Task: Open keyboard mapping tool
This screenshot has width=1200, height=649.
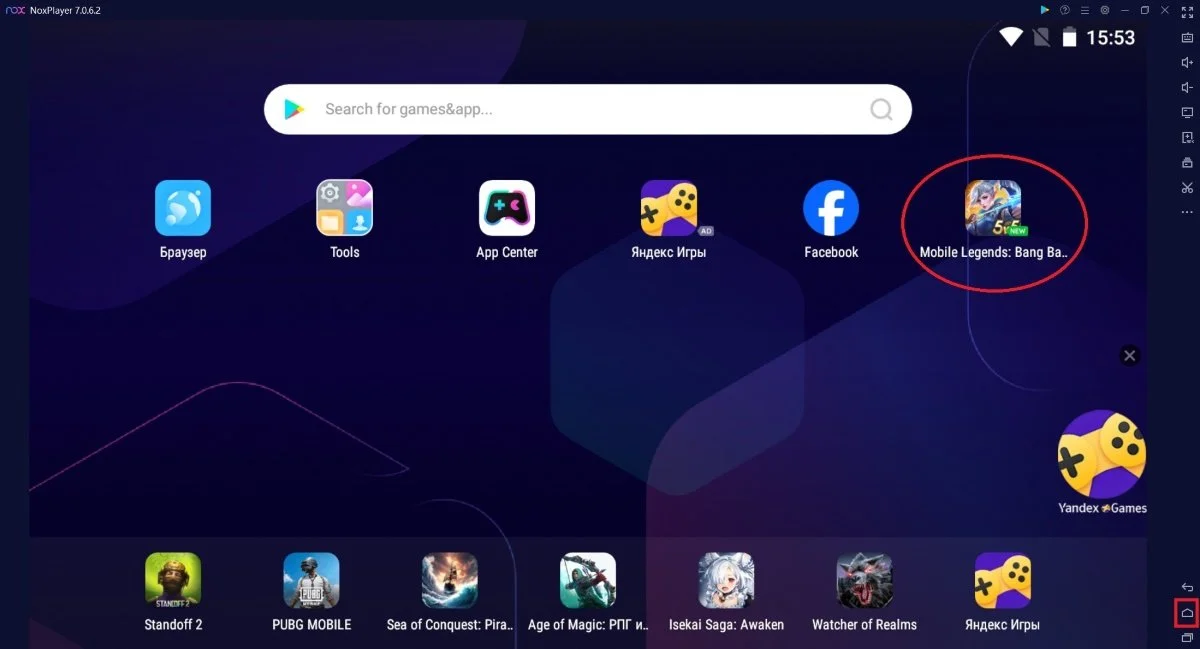Action: click(x=1187, y=36)
